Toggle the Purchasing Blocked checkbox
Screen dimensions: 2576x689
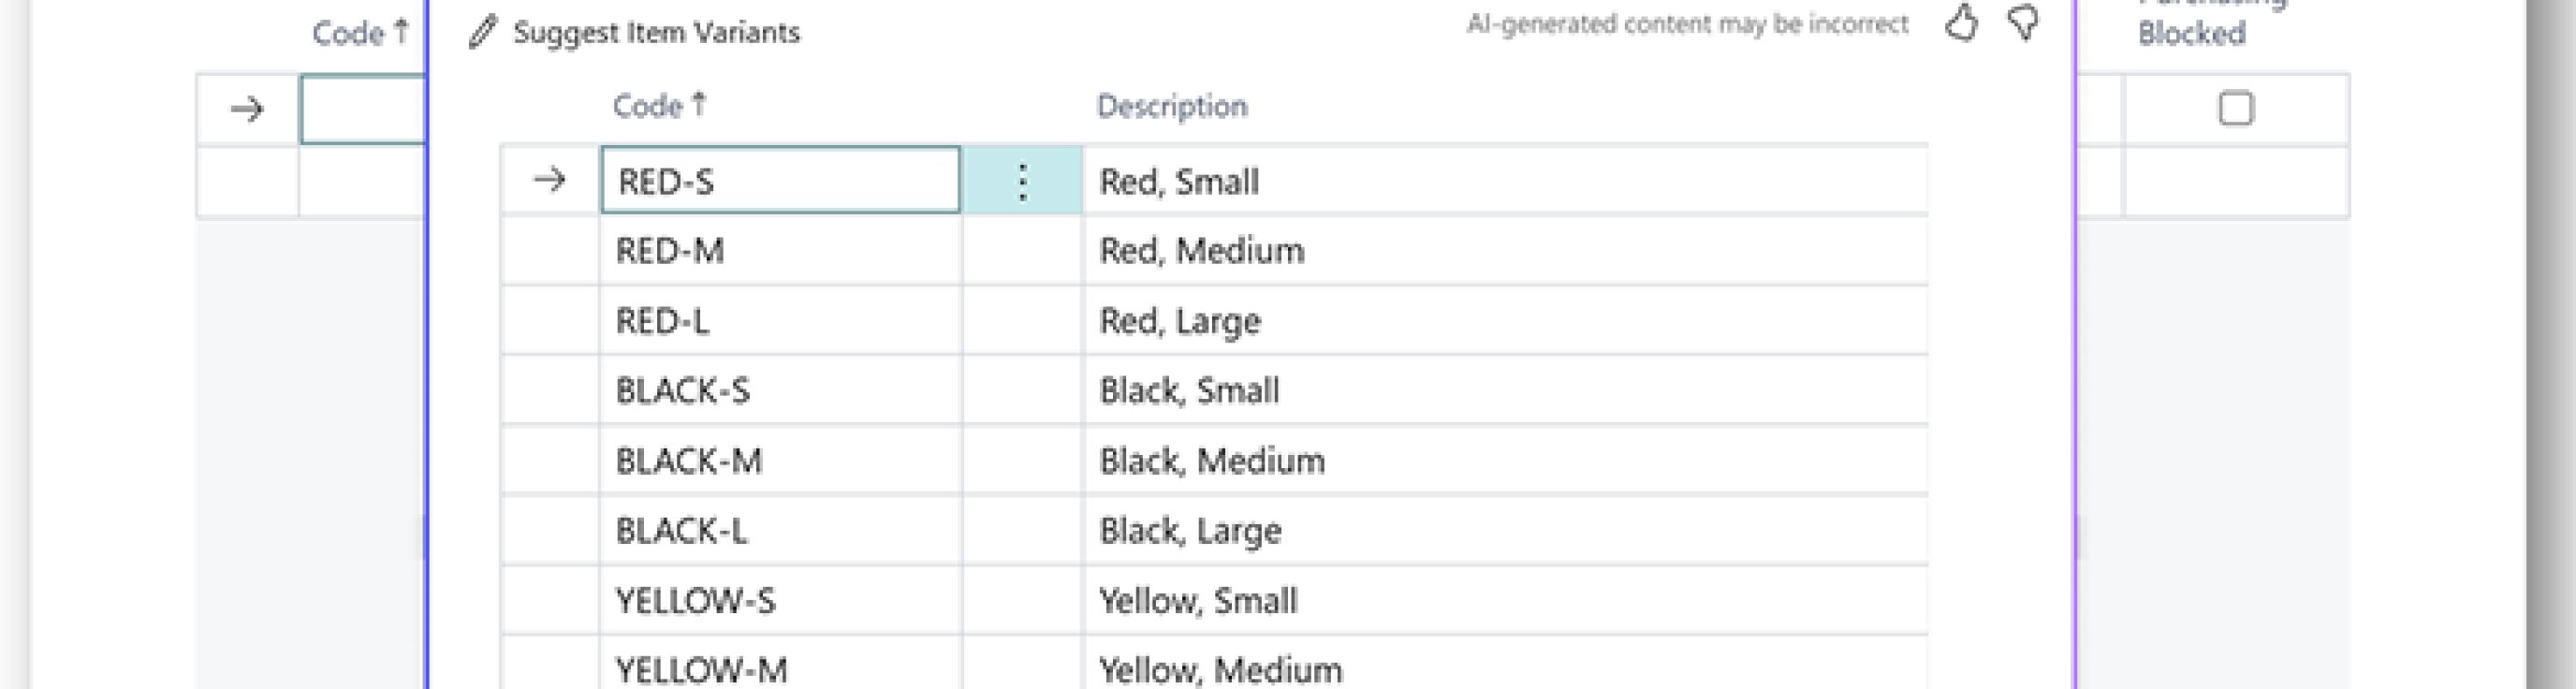coord(2235,108)
